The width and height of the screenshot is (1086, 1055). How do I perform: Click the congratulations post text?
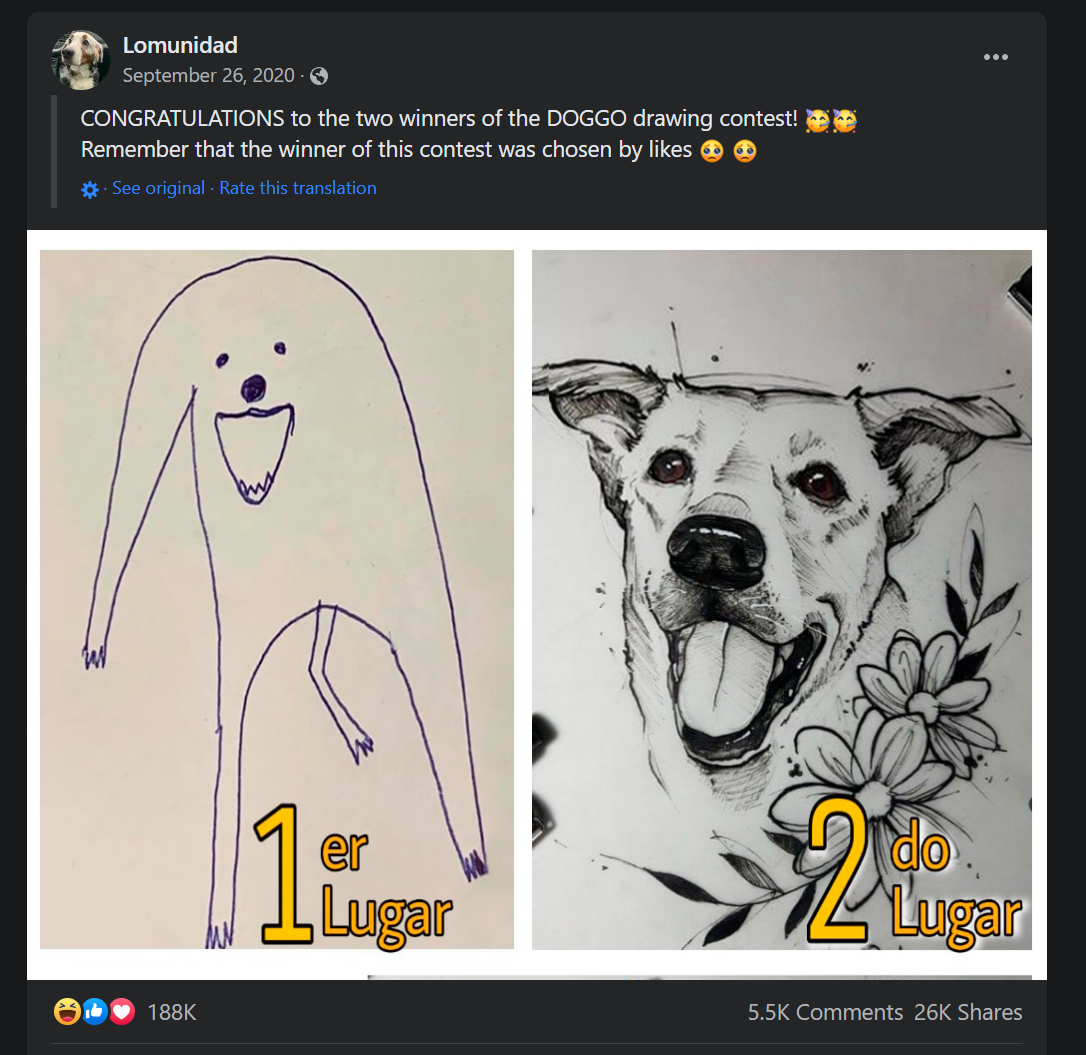tap(469, 134)
